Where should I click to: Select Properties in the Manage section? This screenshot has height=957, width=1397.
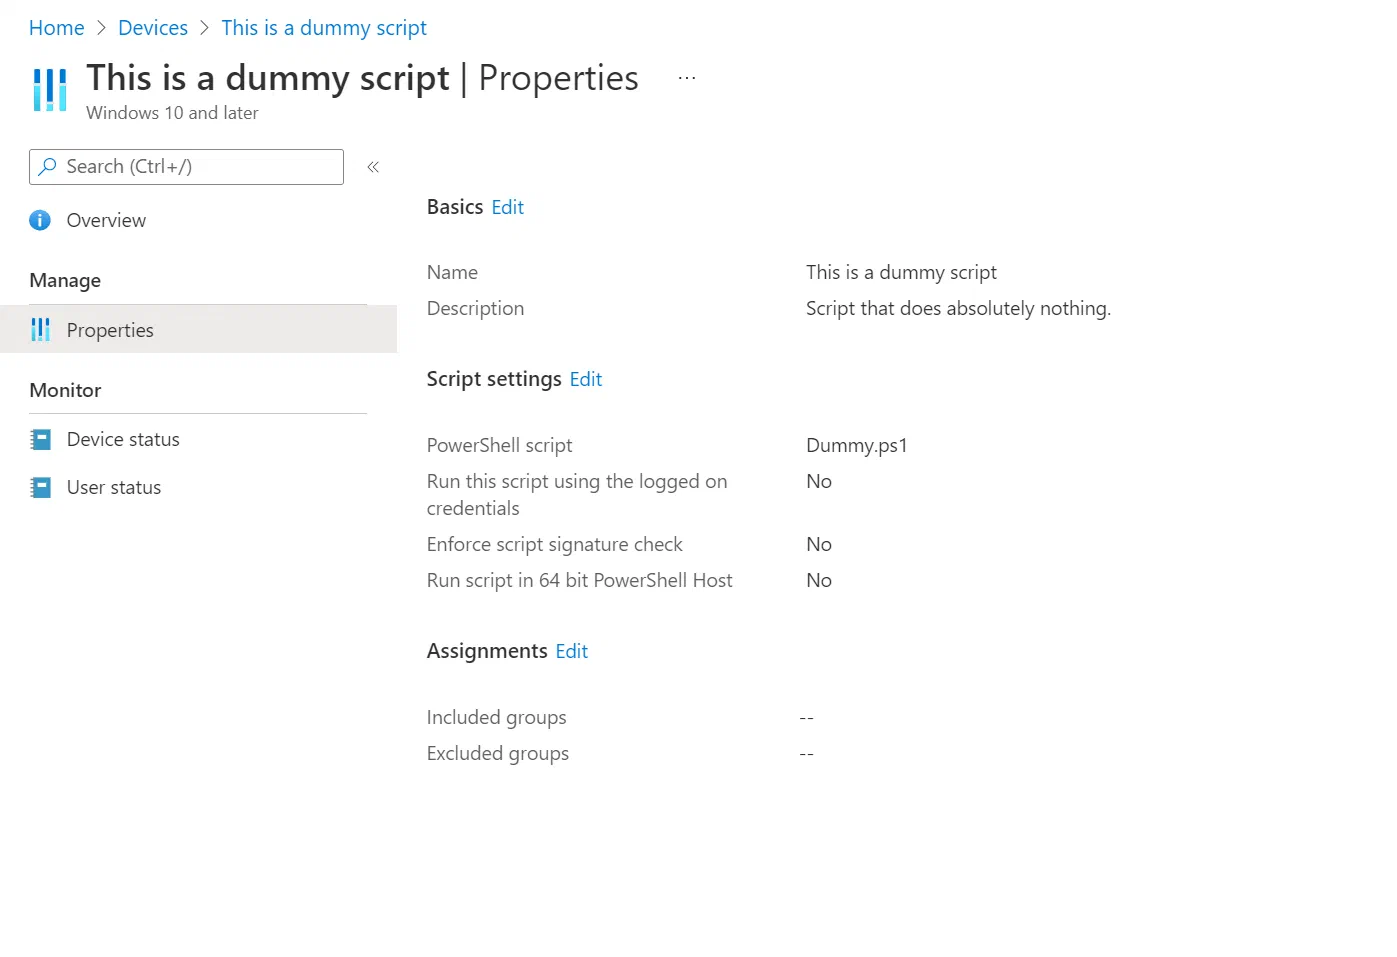coord(198,330)
